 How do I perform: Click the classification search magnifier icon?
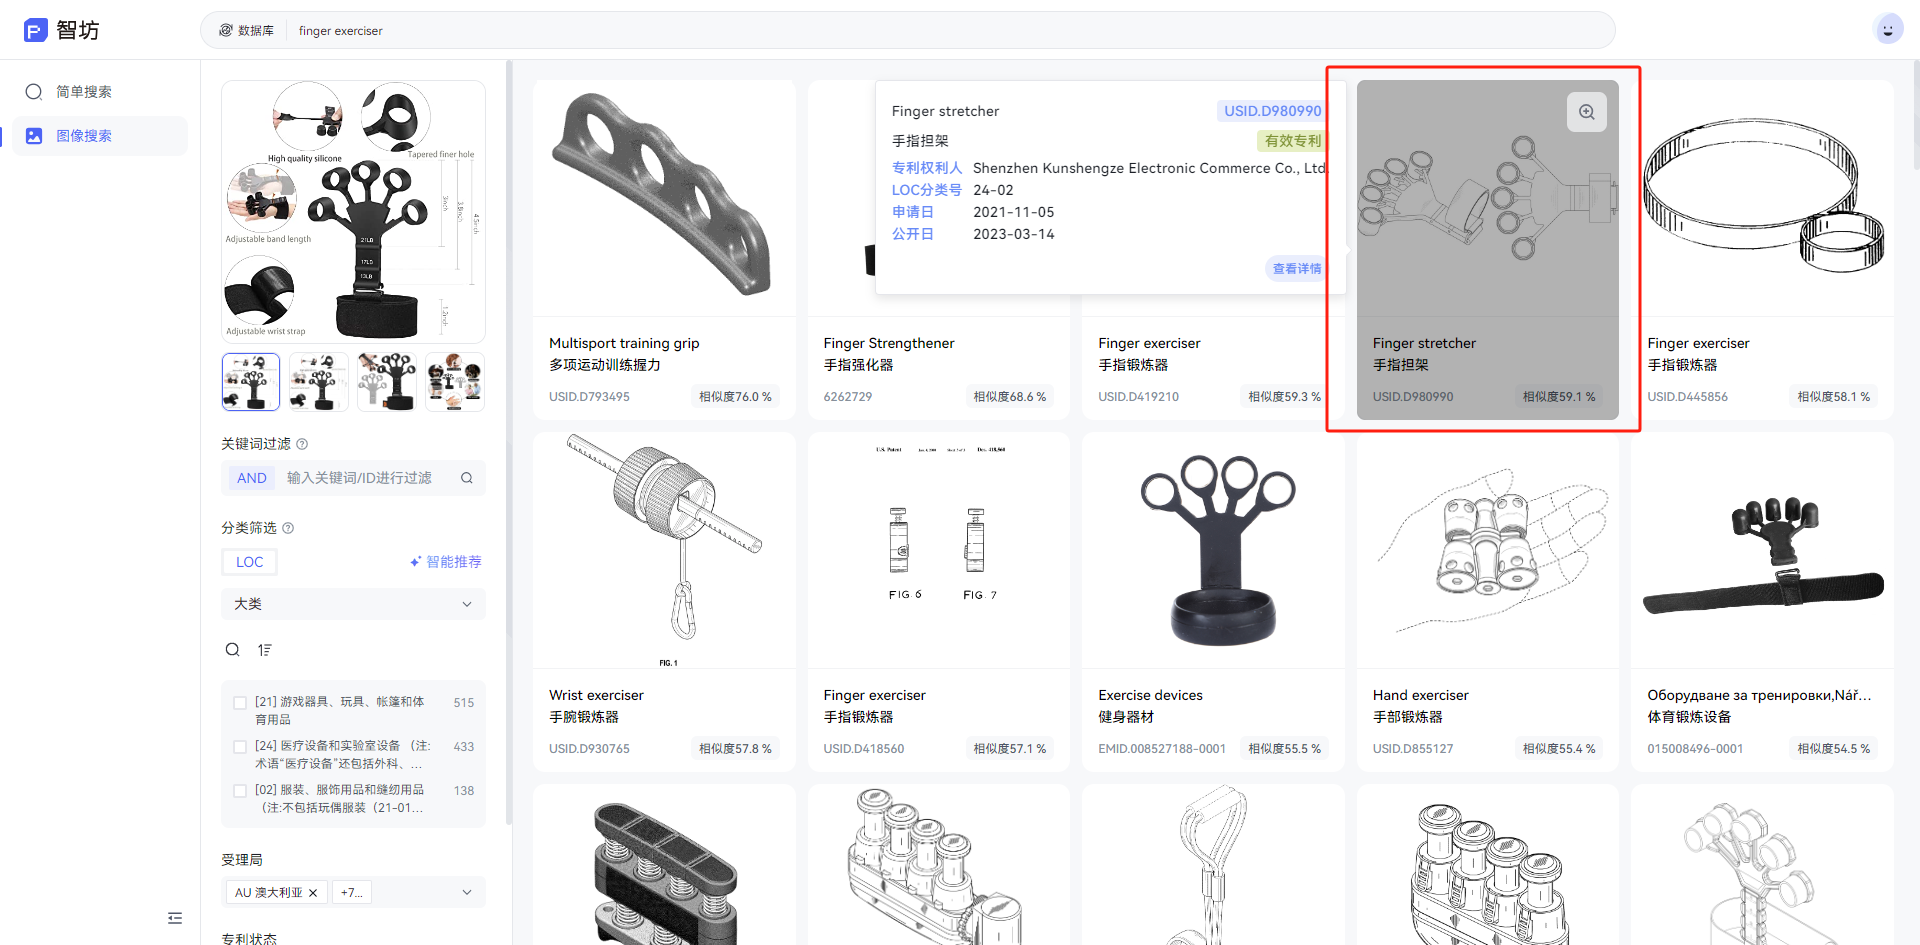click(233, 650)
